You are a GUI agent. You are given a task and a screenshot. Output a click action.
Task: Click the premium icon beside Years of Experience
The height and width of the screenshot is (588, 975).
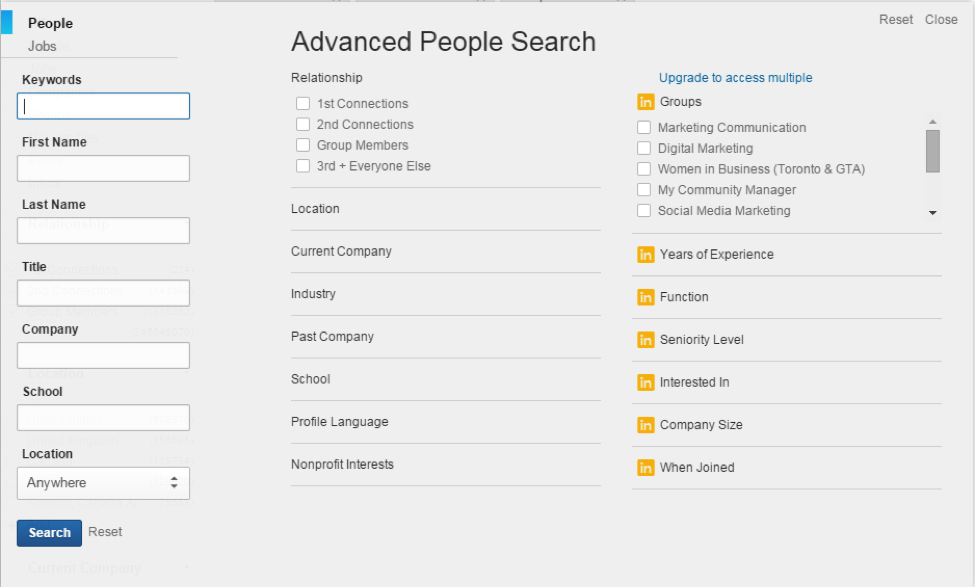tap(645, 255)
